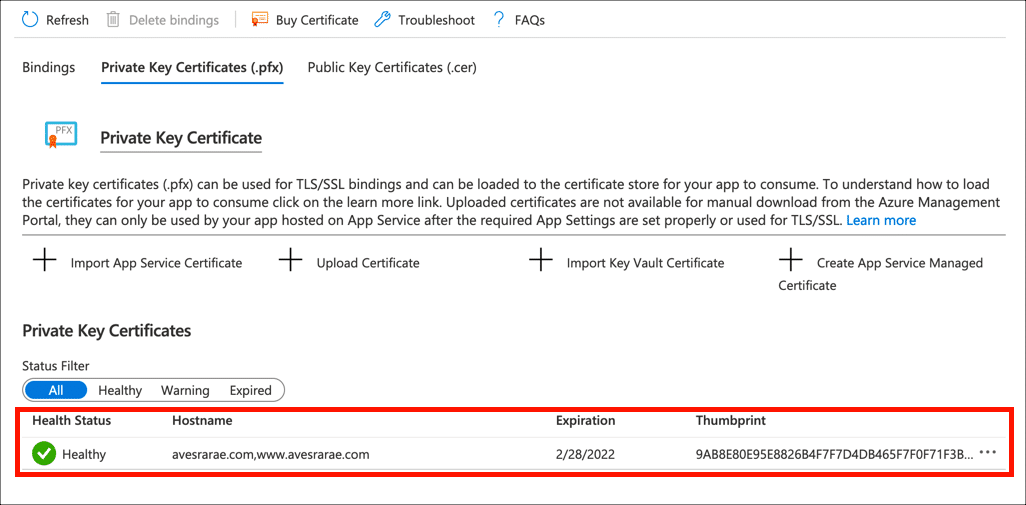This screenshot has width=1026, height=505.
Task: Click the Delete bindings trash icon
Action: (113, 20)
